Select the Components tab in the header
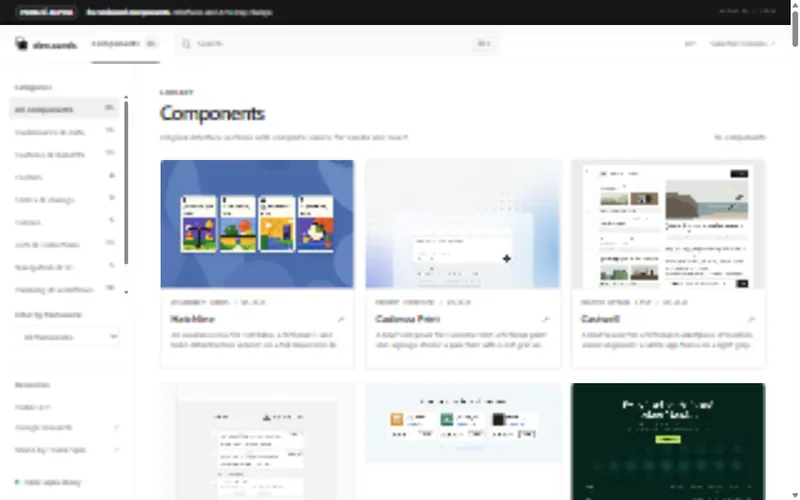The width and height of the screenshot is (800, 500). click(125, 44)
